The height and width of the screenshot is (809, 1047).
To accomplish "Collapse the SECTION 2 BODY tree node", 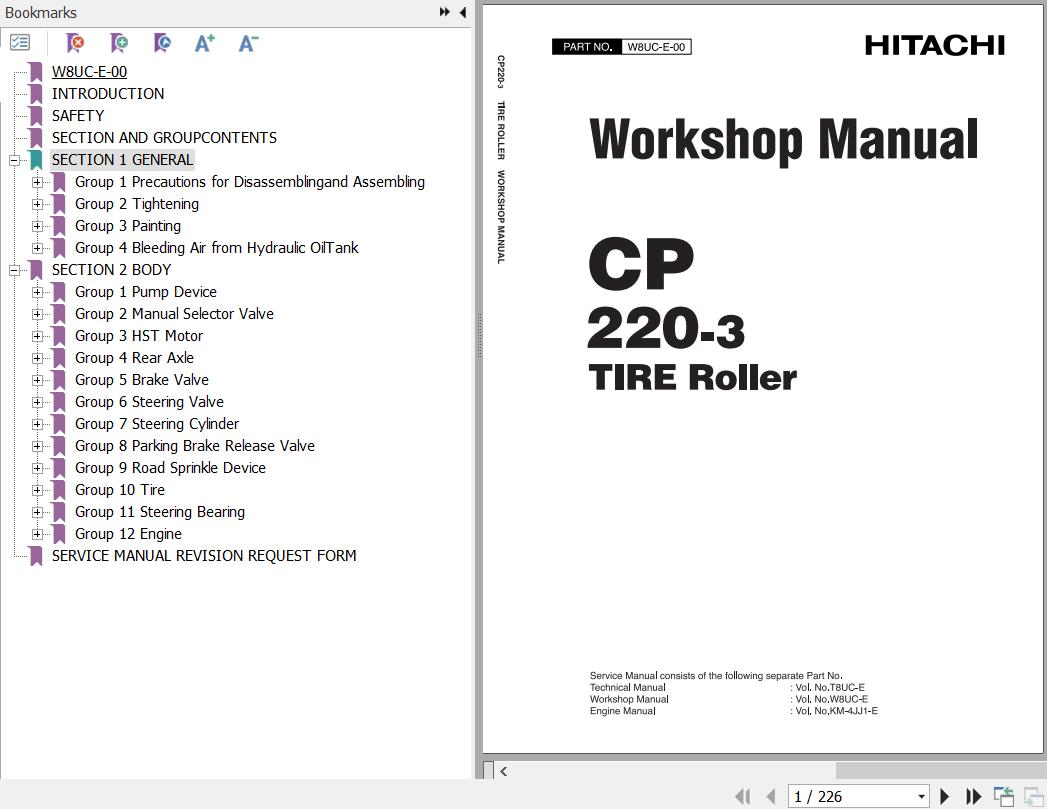I will click(14, 270).
